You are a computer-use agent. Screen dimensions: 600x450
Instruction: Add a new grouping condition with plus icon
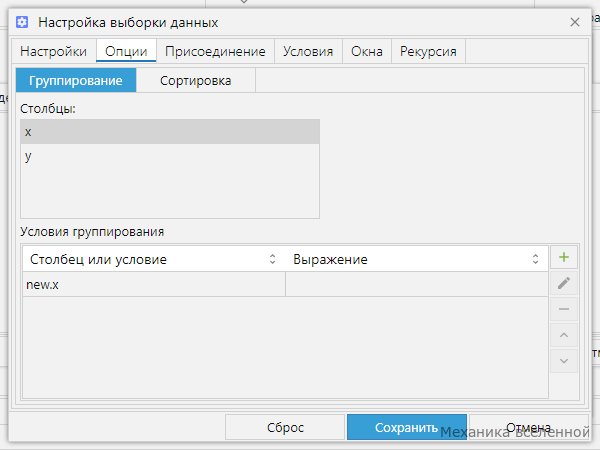(564, 257)
